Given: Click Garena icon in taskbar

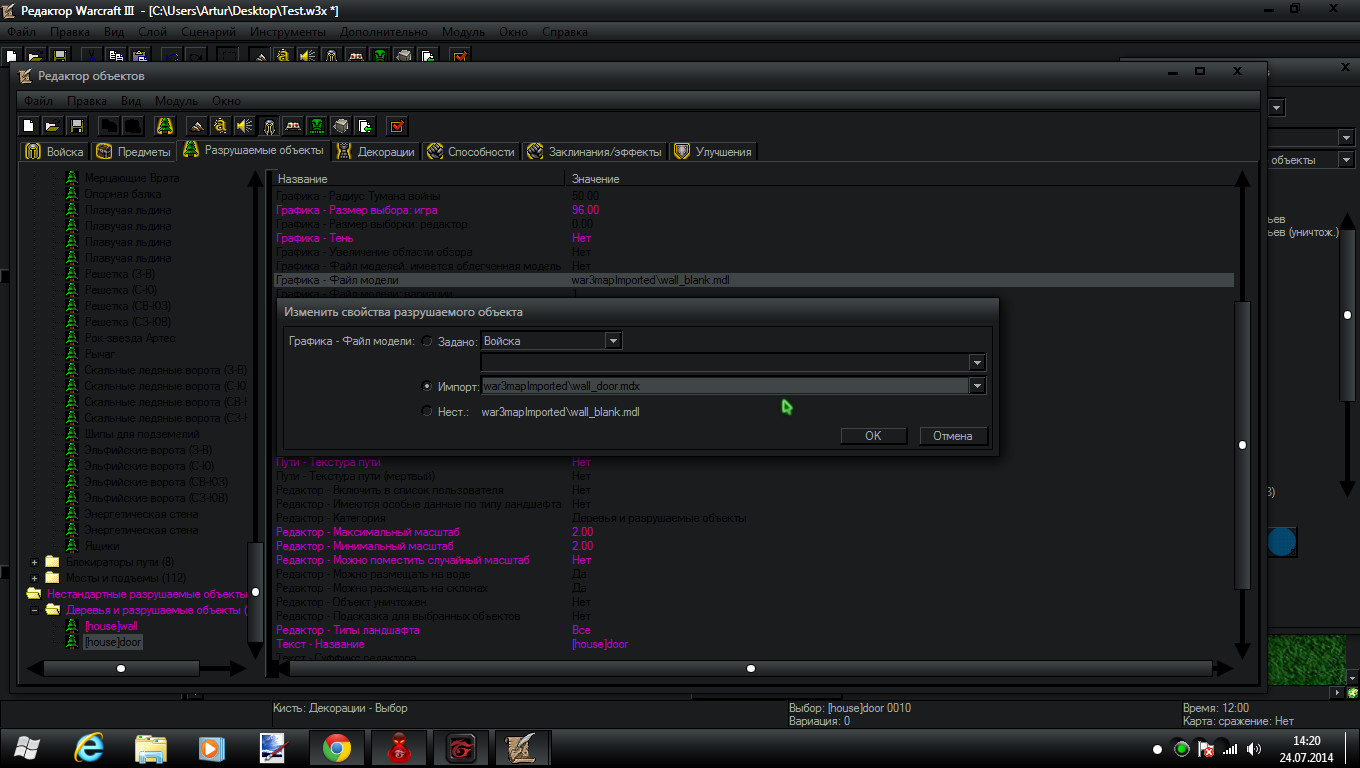Looking at the screenshot, I should point(460,748).
